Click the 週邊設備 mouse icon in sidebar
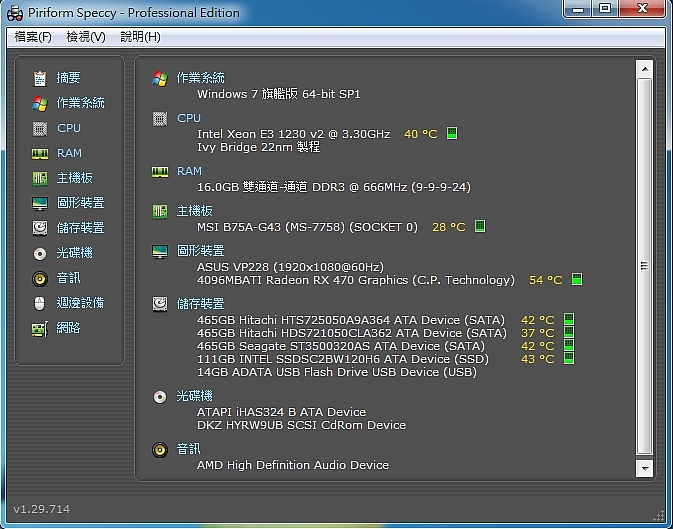This screenshot has width=673, height=529. tap(39, 304)
